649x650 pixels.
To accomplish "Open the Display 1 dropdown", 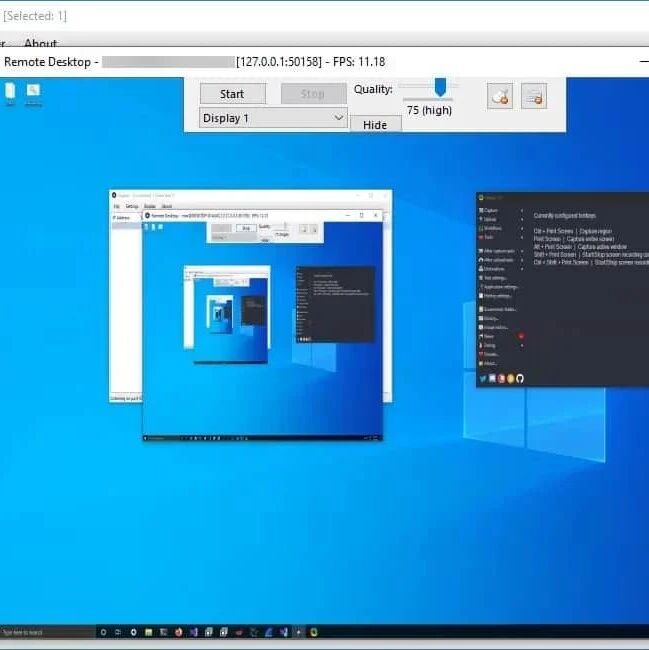I will click(x=273, y=118).
